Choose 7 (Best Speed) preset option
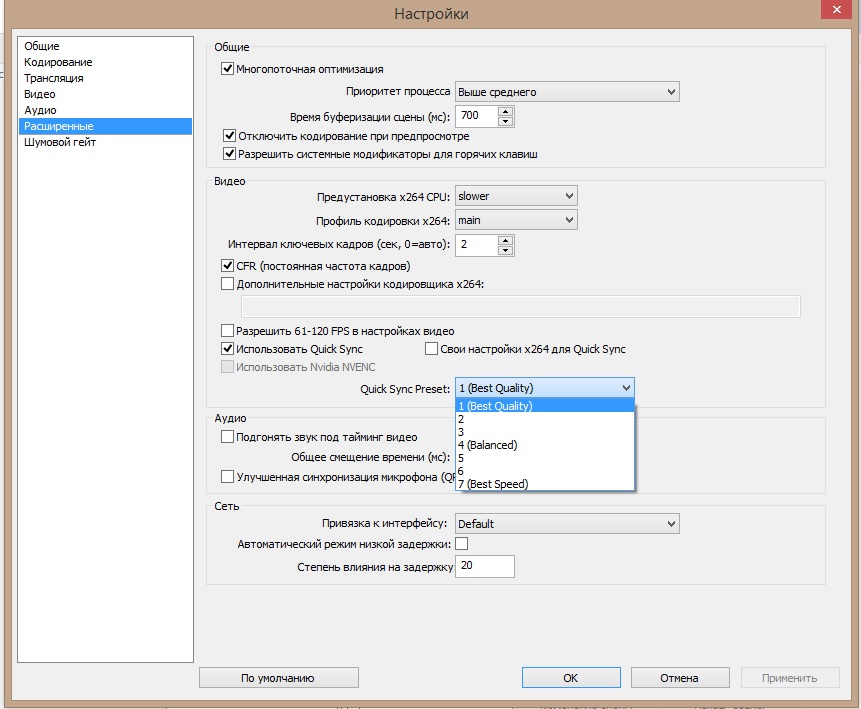This screenshot has height=709, width=861. (492, 484)
